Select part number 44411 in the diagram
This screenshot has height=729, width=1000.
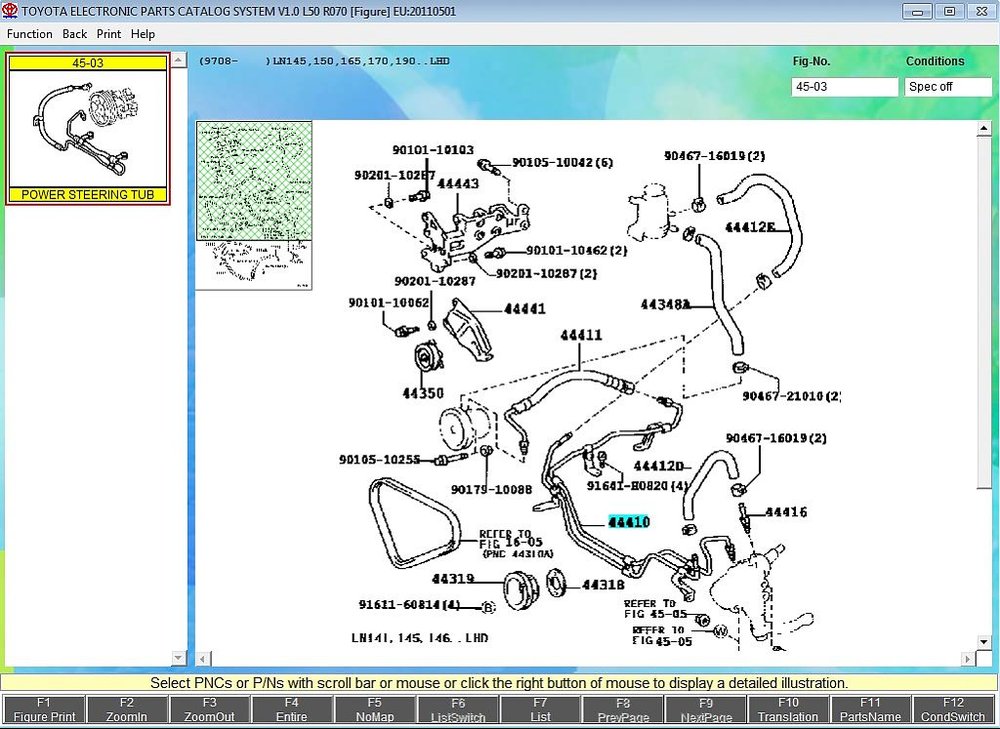(581, 335)
